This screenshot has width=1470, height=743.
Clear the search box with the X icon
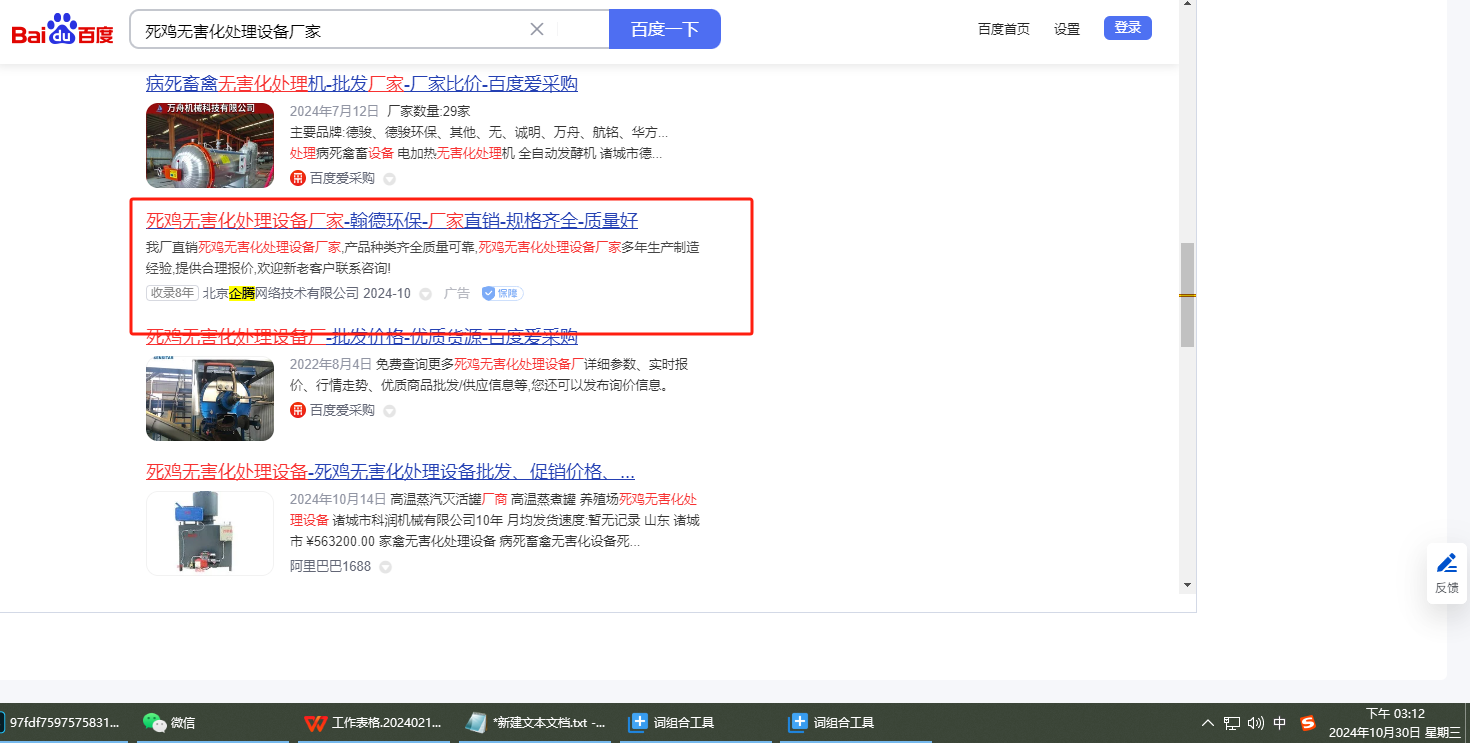click(537, 29)
